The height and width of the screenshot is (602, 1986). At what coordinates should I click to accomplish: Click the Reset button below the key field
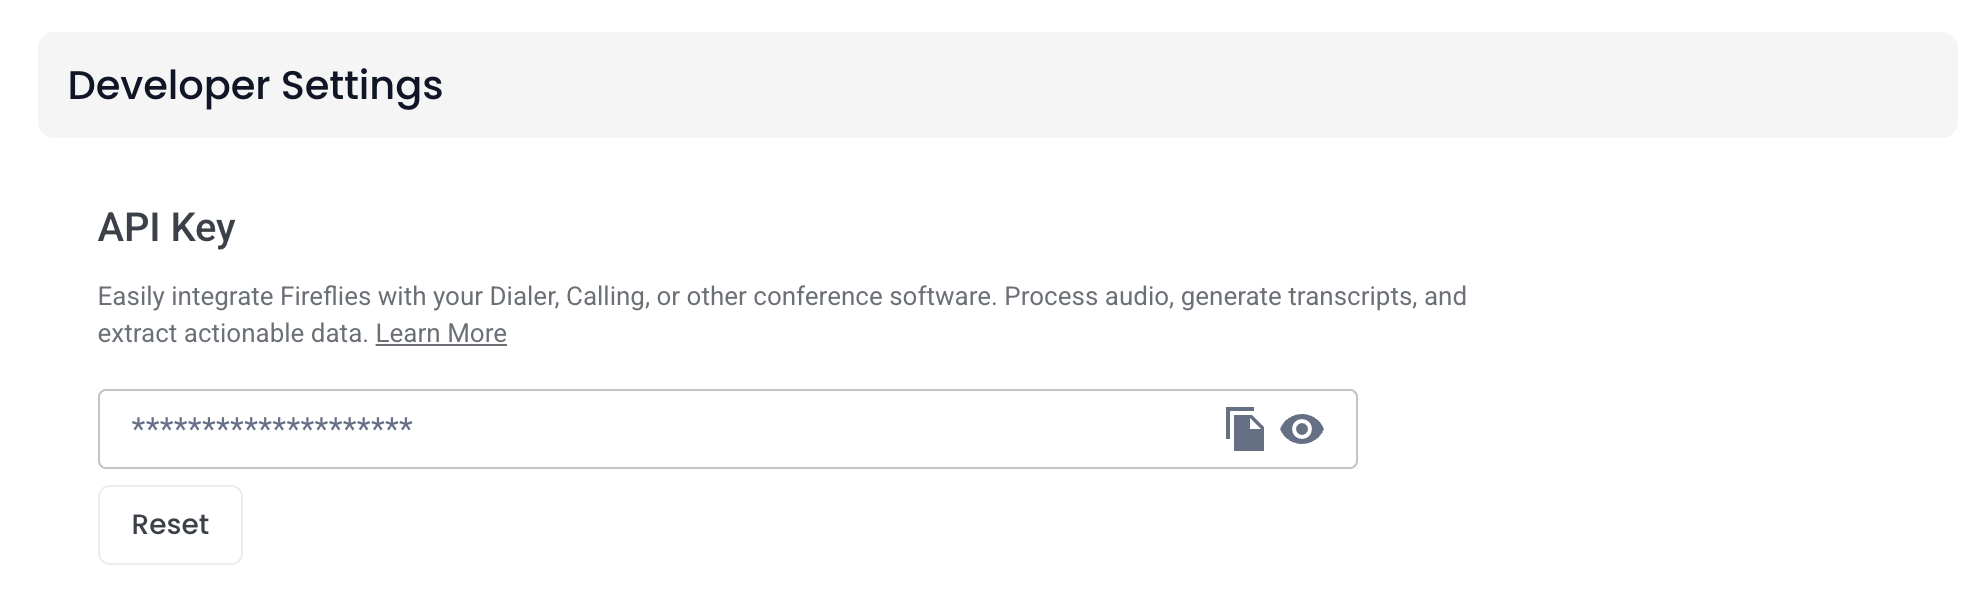[x=170, y=525]
